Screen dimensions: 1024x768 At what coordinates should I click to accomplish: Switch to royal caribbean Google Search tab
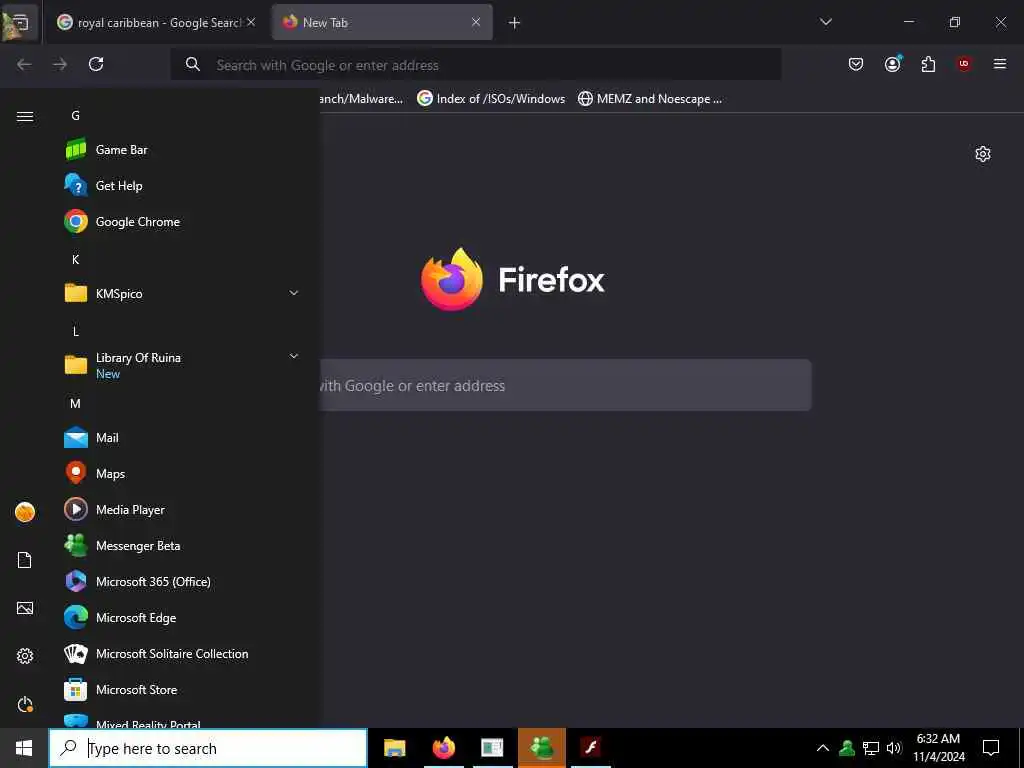[x=148, y=22]
